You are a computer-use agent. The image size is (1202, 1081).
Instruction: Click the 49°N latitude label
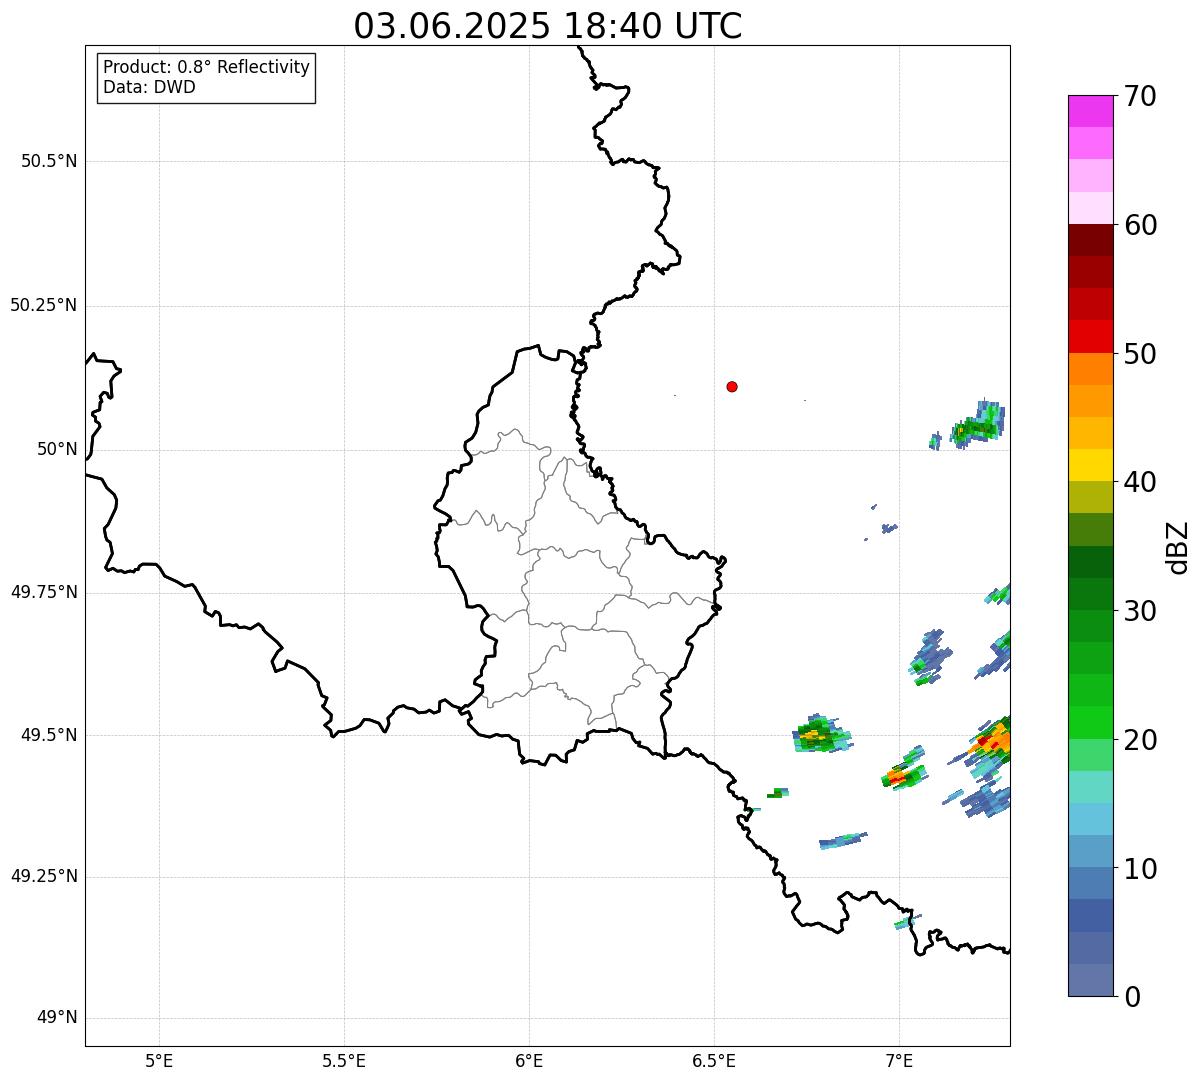coord(57,1018)
